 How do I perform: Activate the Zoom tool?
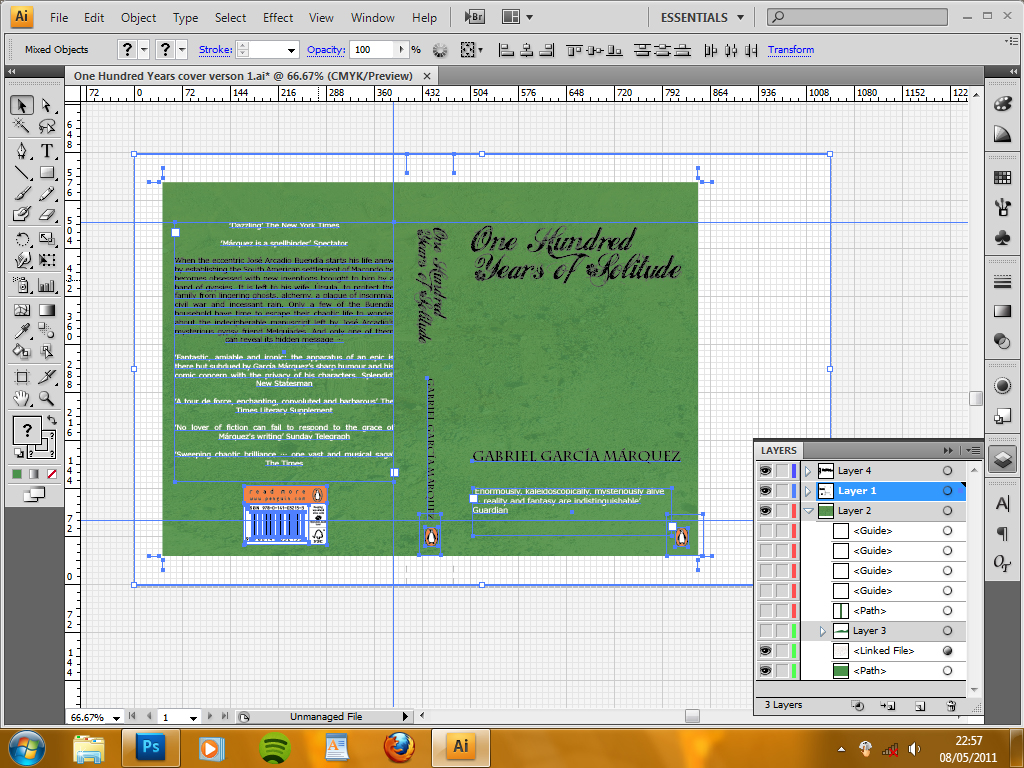47,398
